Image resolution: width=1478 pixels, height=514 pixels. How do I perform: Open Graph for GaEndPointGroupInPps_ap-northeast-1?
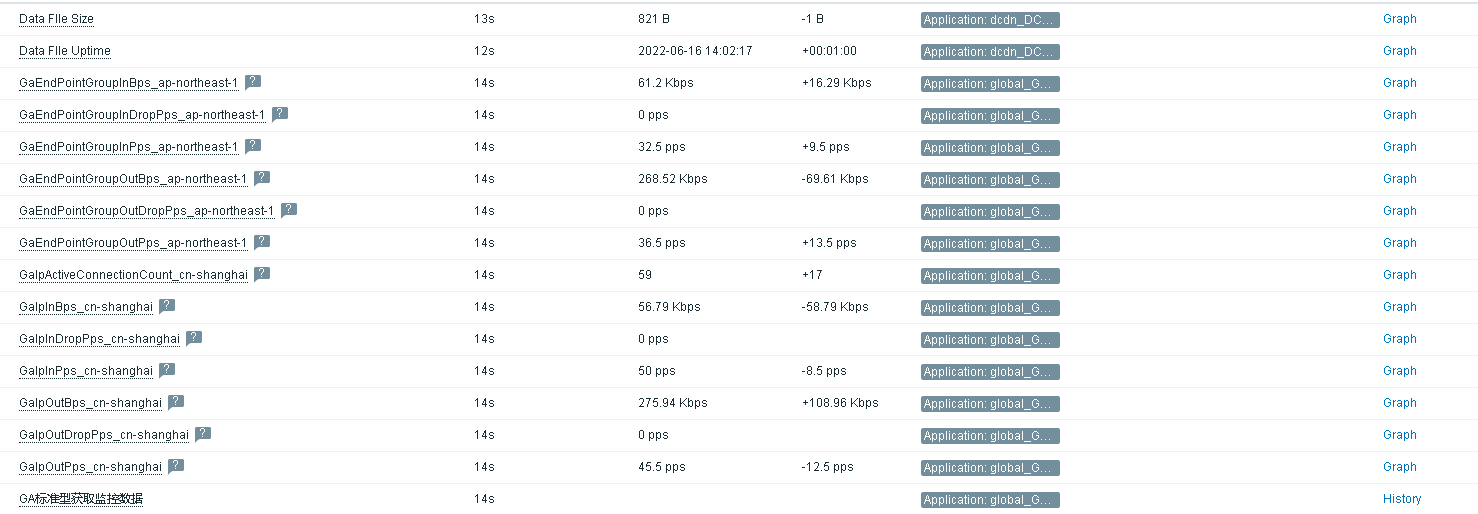pyautogui.click(x=1399, y=147)
